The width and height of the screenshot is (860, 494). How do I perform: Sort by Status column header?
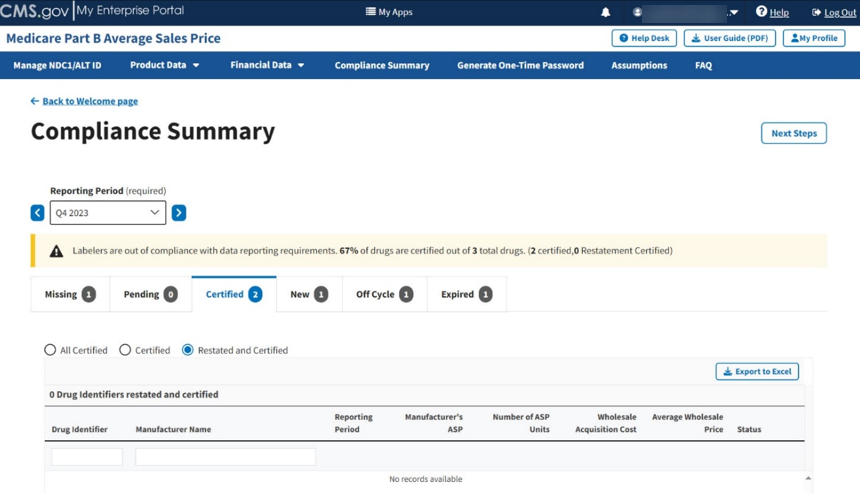click(749, 429)
